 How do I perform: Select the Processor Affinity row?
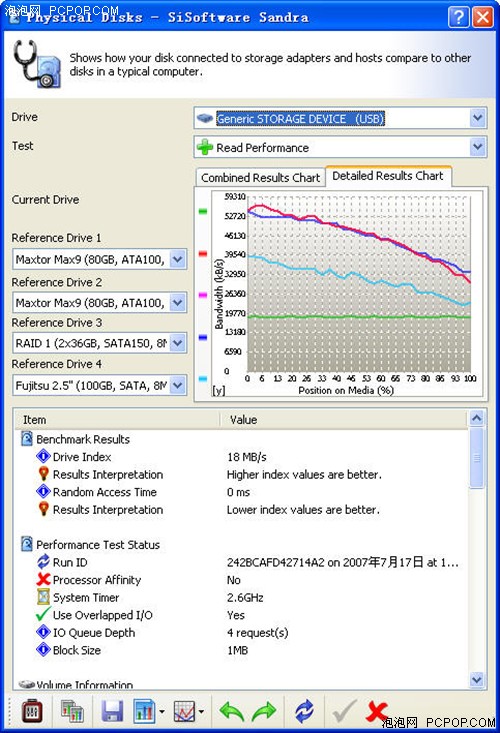pos(241,580)
